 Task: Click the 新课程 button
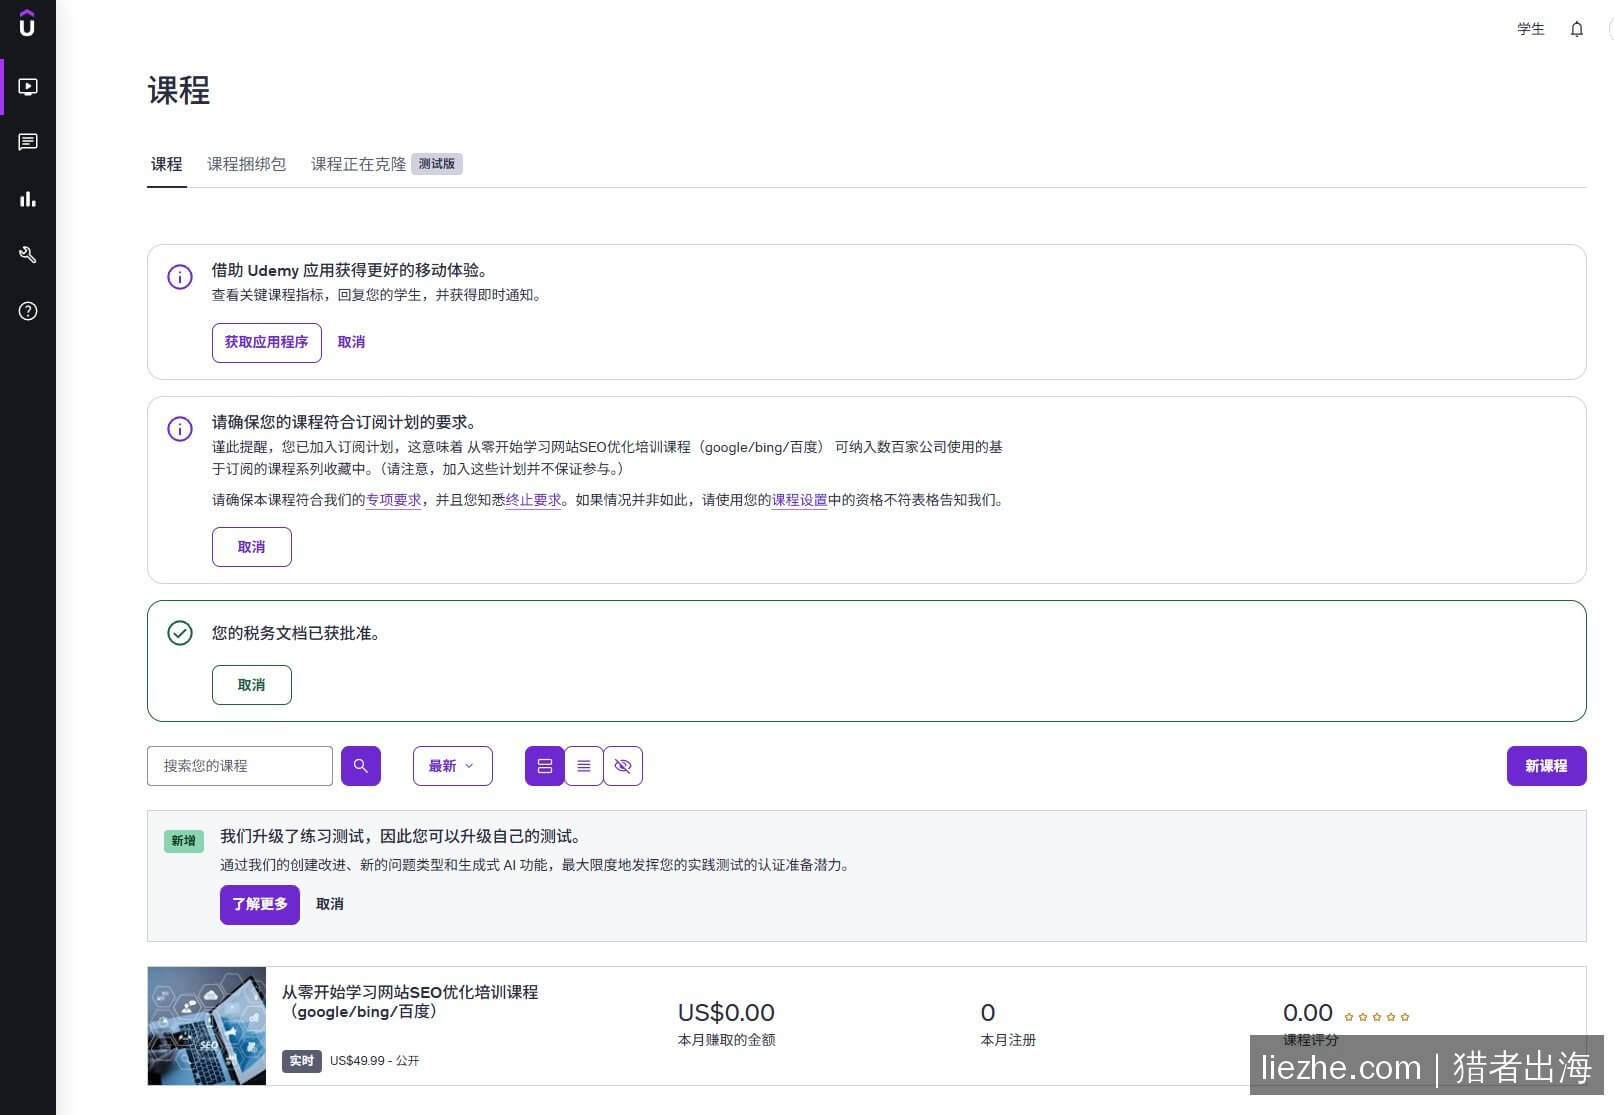(1546, 766)
